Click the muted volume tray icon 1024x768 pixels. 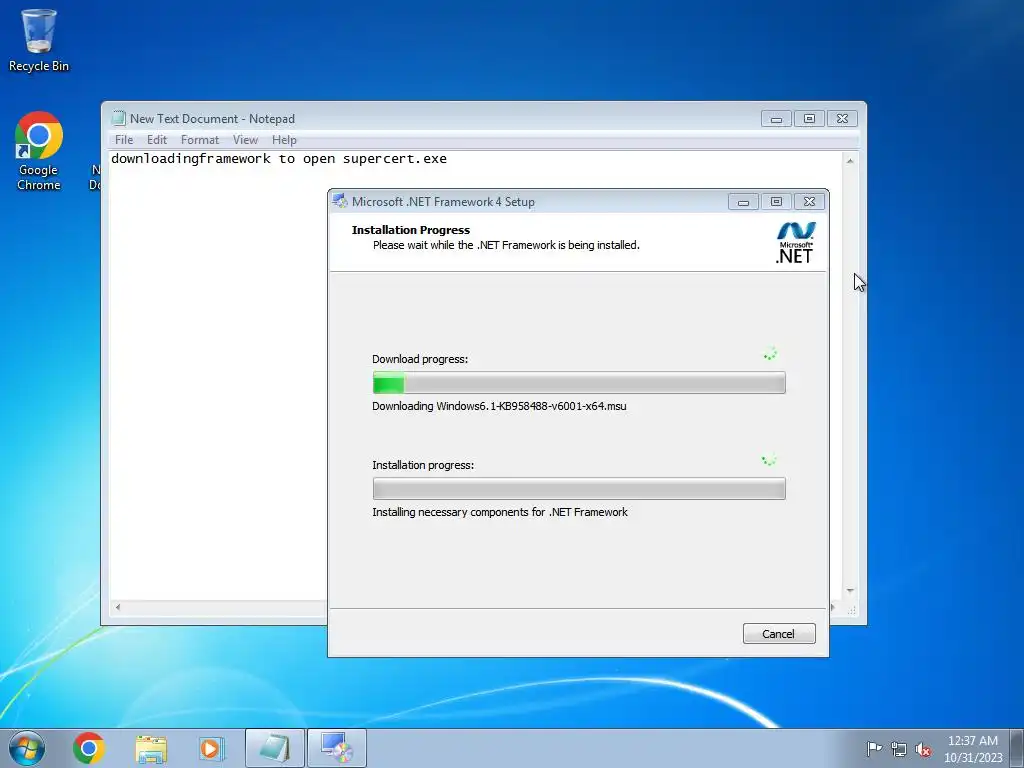tap(923, 749)
